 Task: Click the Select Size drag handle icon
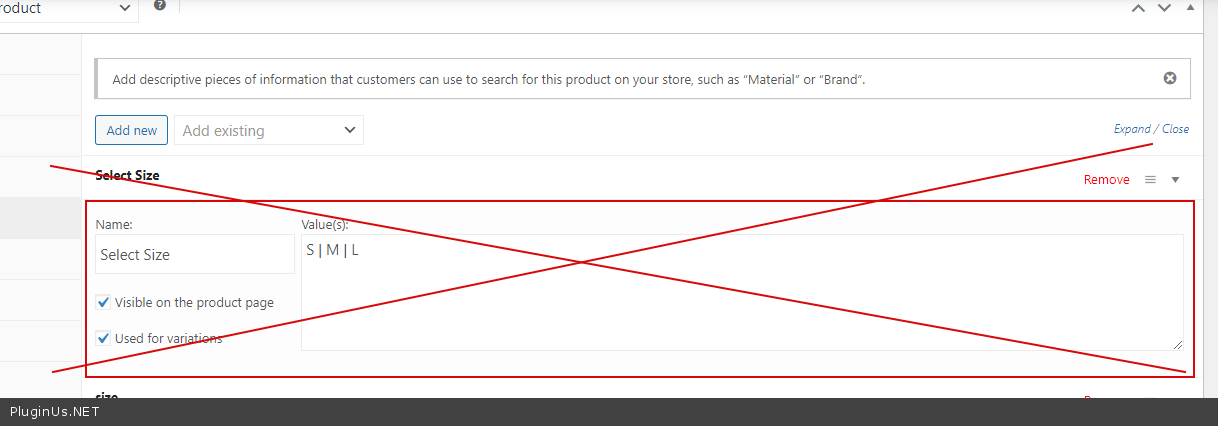[1150, 180]
